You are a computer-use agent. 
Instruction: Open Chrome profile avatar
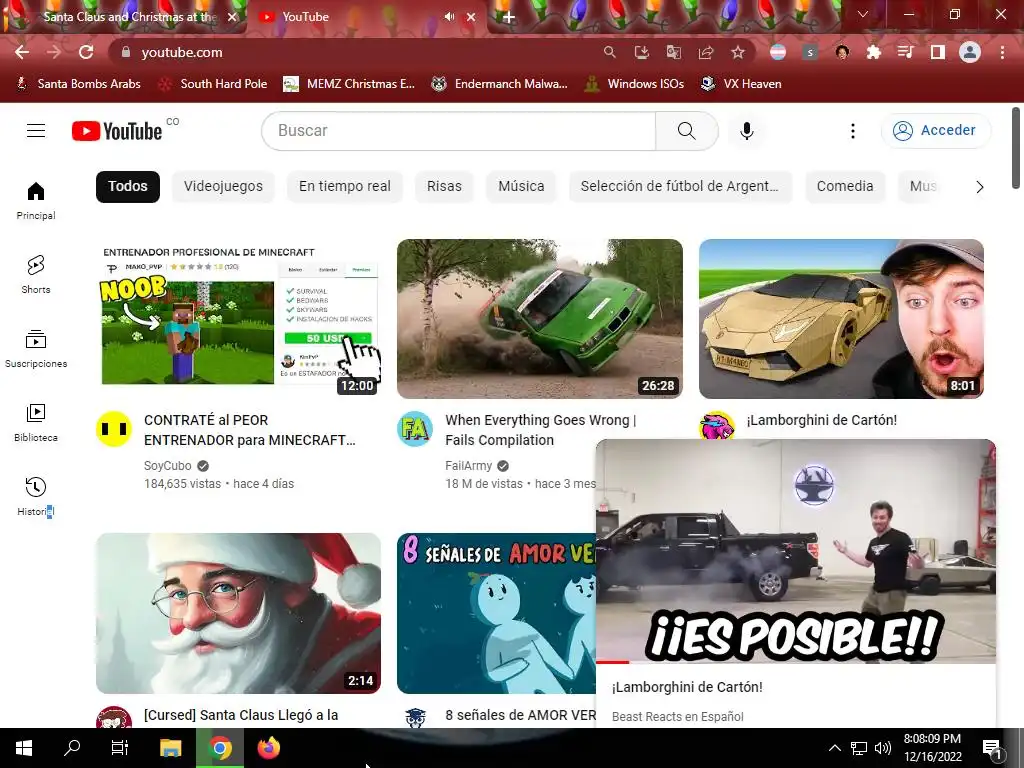970,52
